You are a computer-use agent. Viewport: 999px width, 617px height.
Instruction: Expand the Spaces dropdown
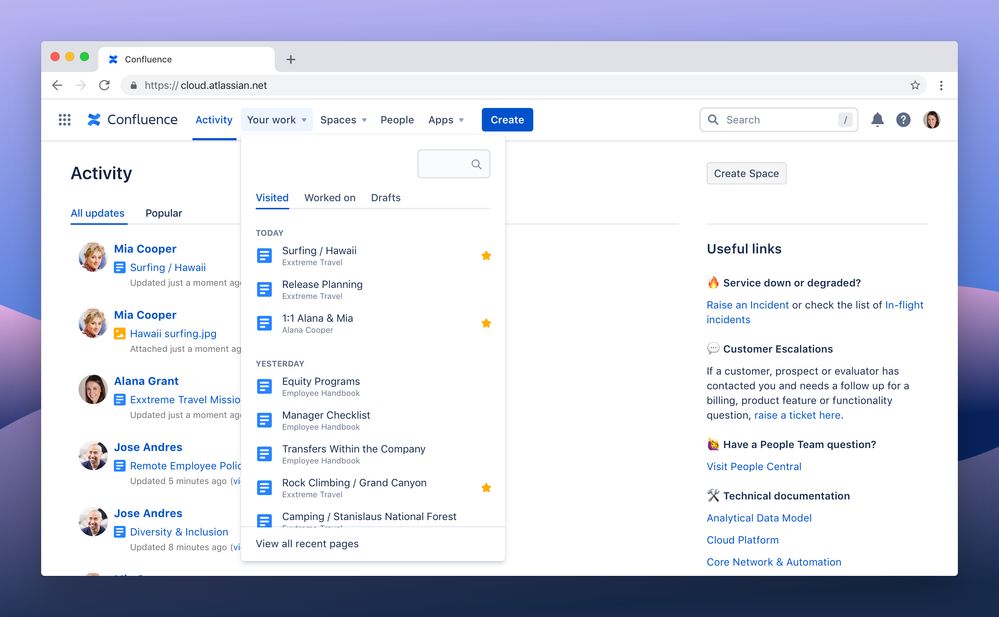343,120
